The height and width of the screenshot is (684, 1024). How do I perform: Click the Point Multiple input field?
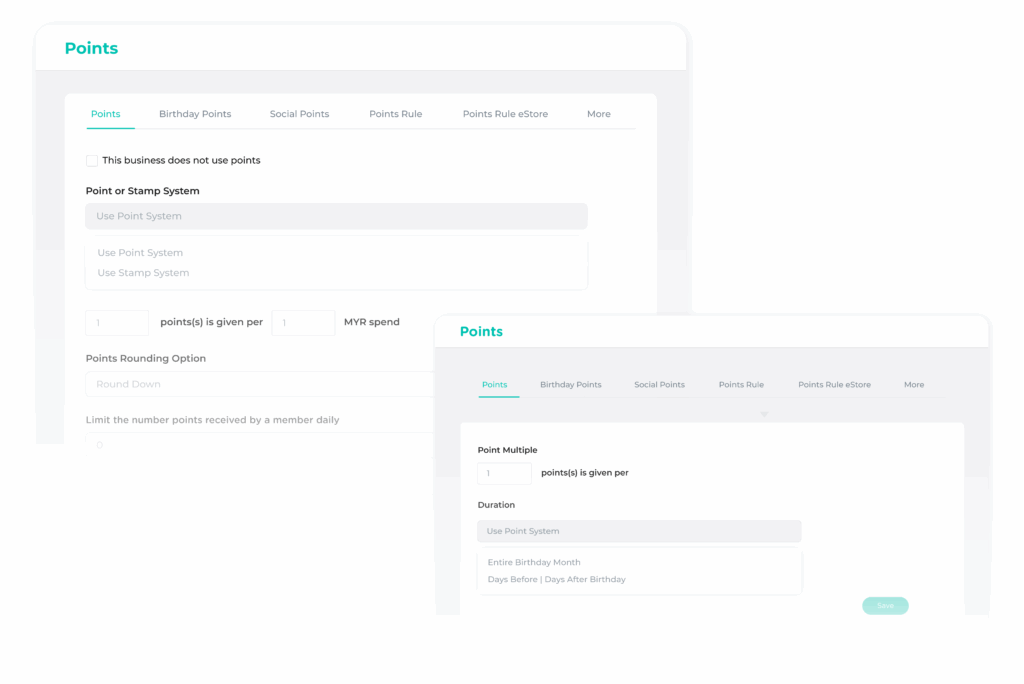(504, 473)
